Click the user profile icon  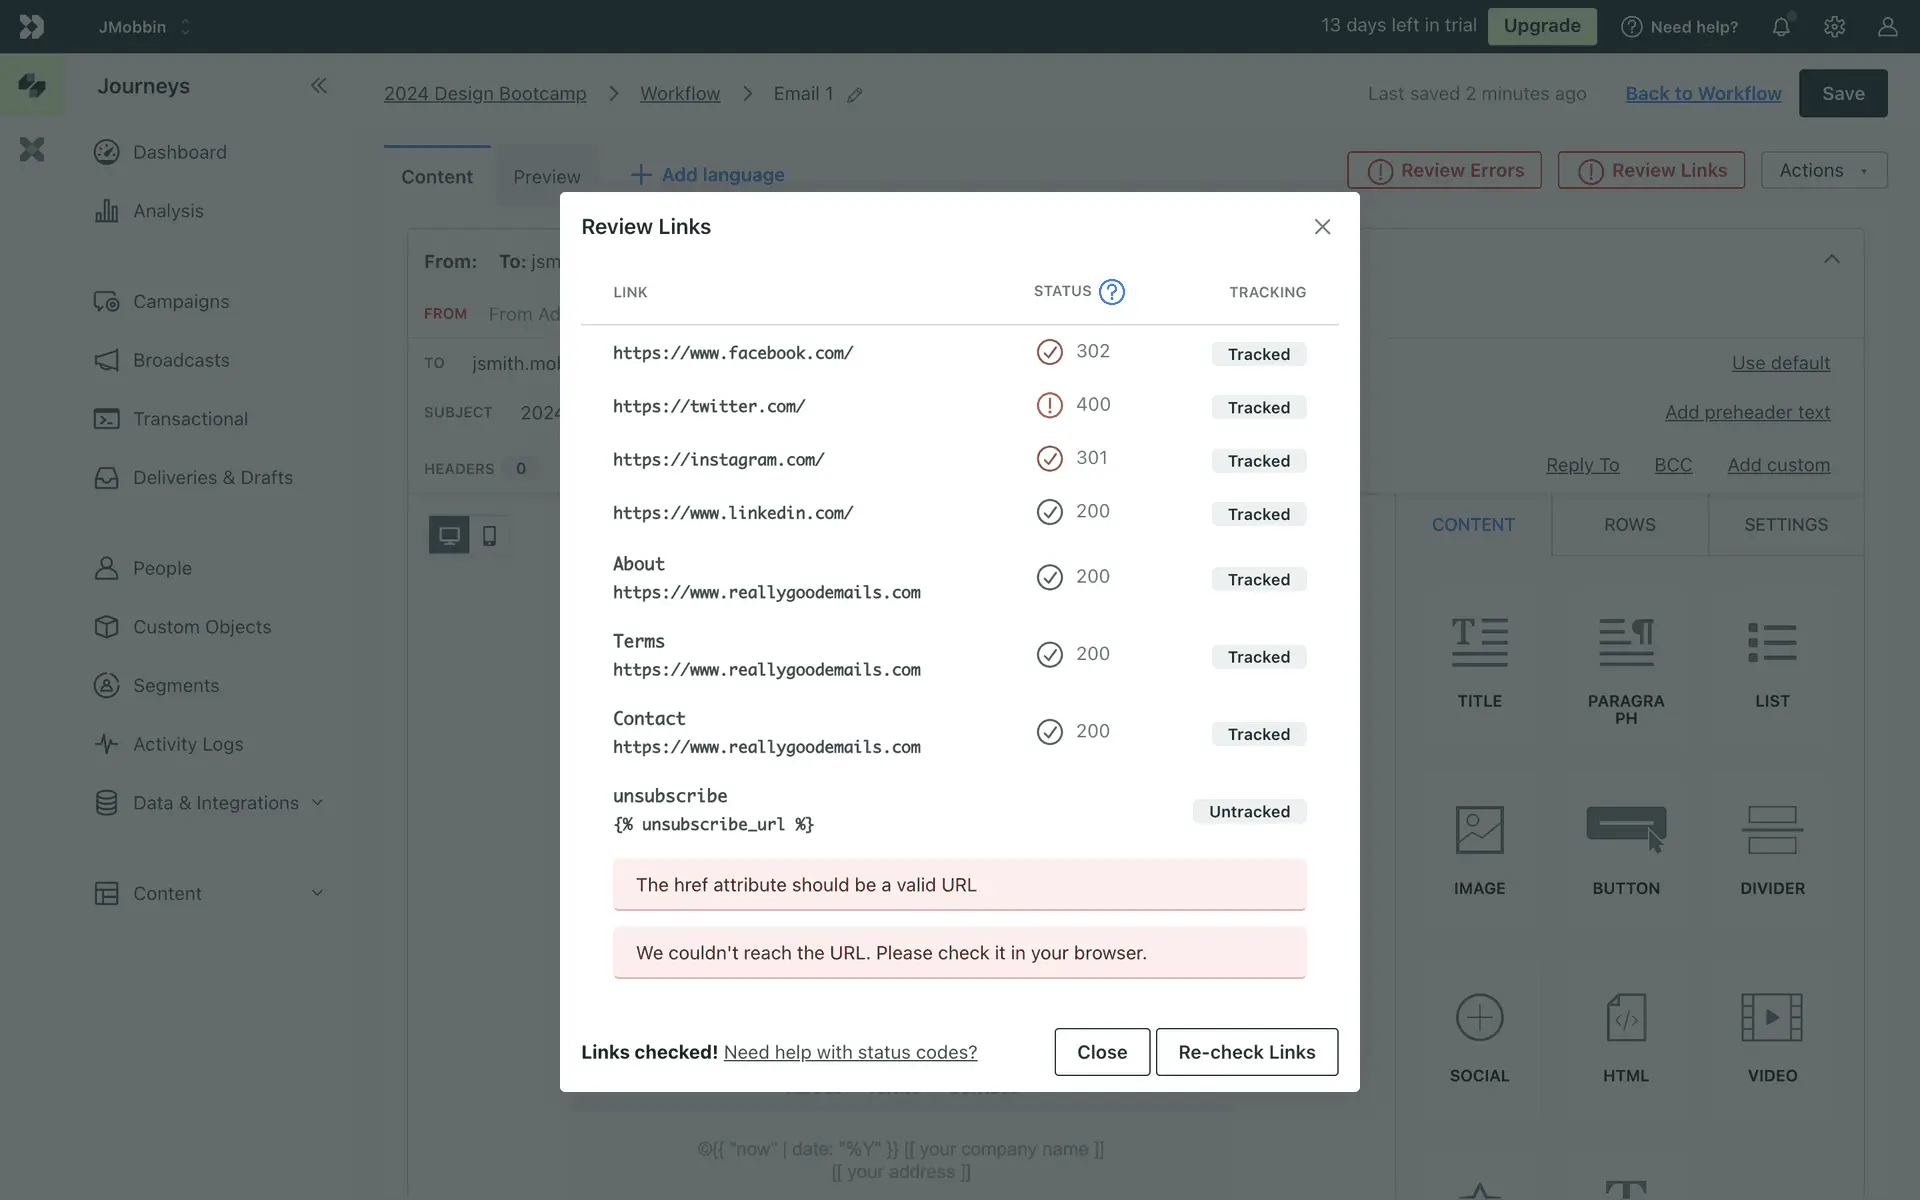[1887, 27]
